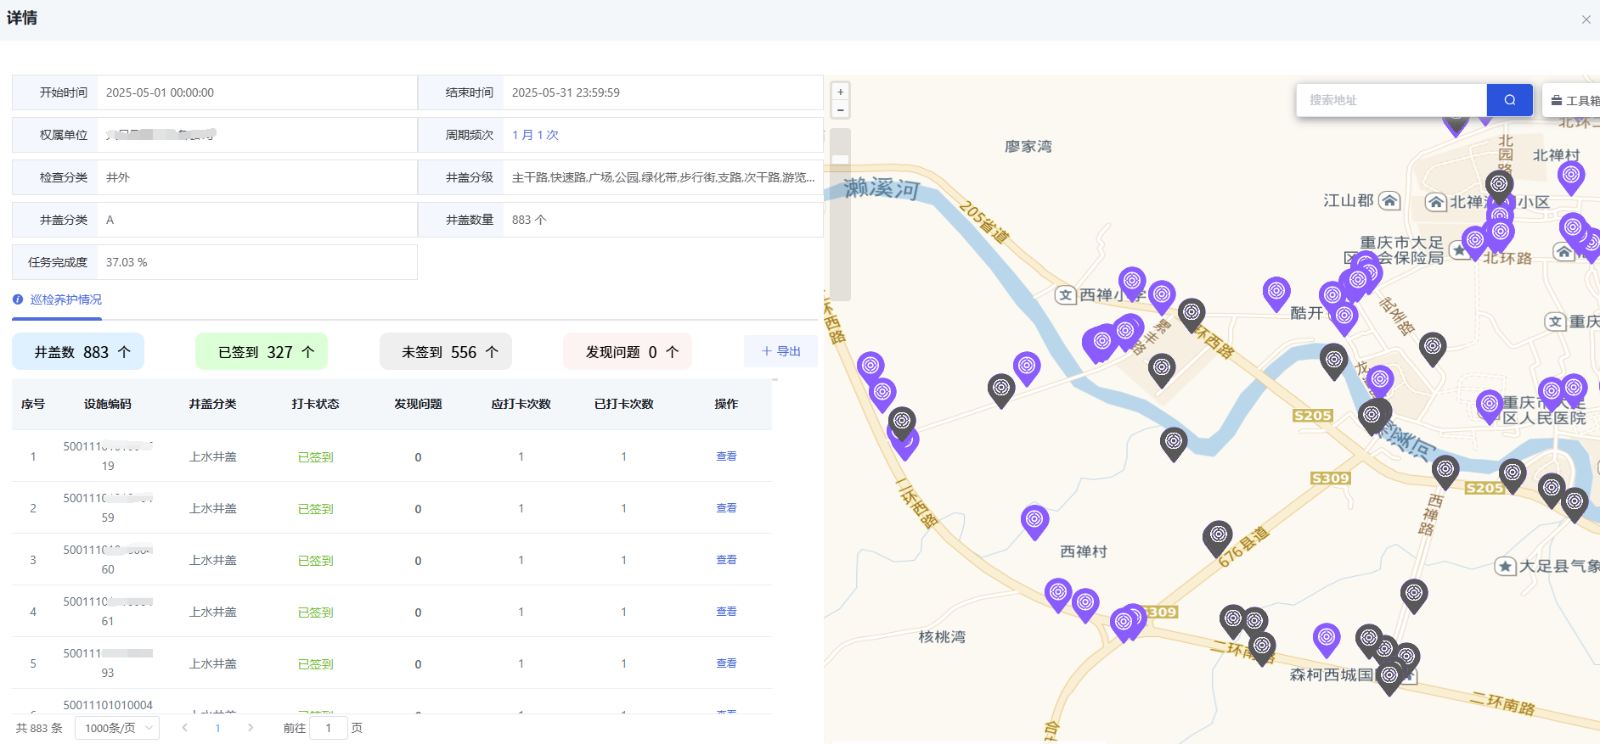The image size is (1600, 744).
Task: Filter by 未签到 556 summary card
Action: tap(445, 352)
